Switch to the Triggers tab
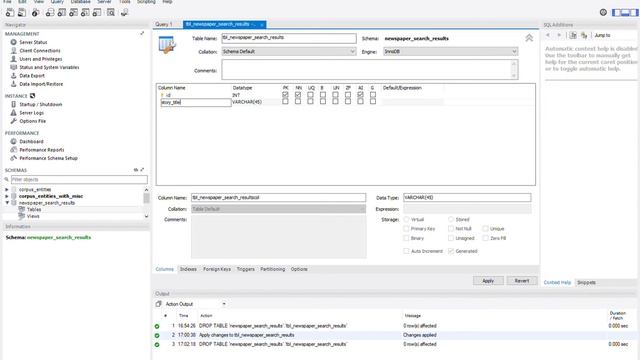Viewport: 640px width, 360px height. tap(246, 269)
